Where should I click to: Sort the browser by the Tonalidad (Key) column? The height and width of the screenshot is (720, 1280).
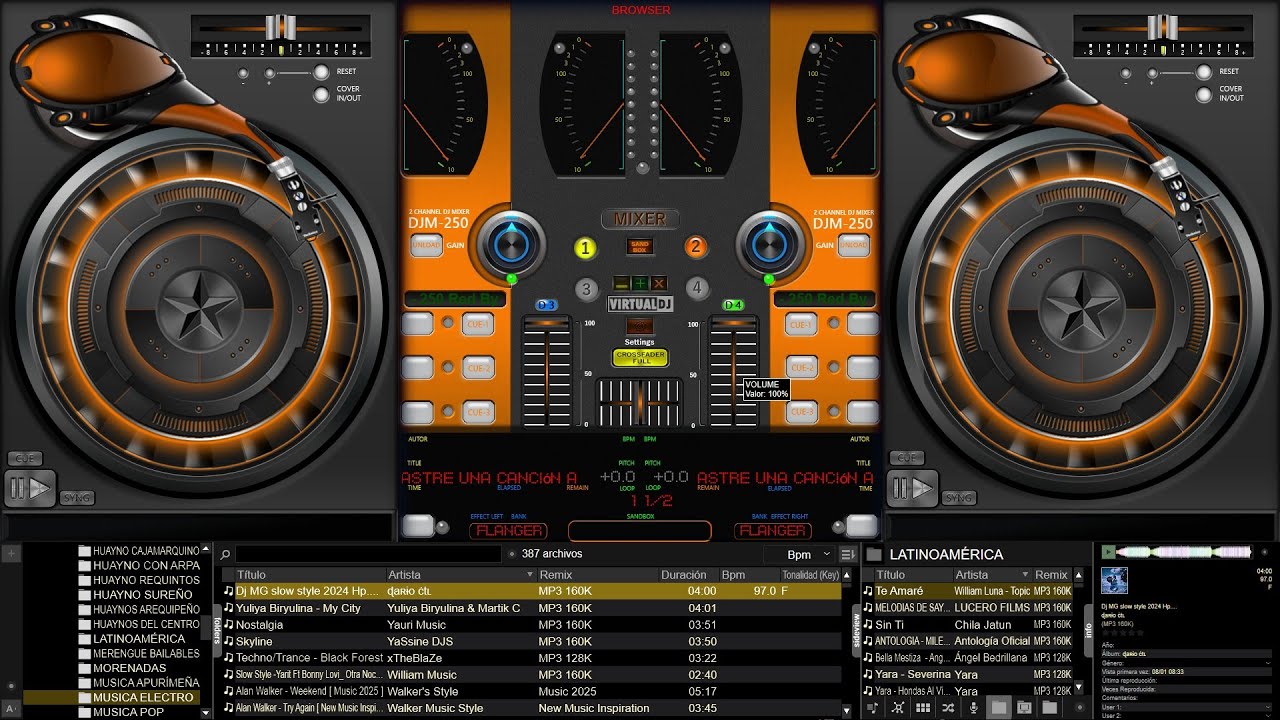810,575
